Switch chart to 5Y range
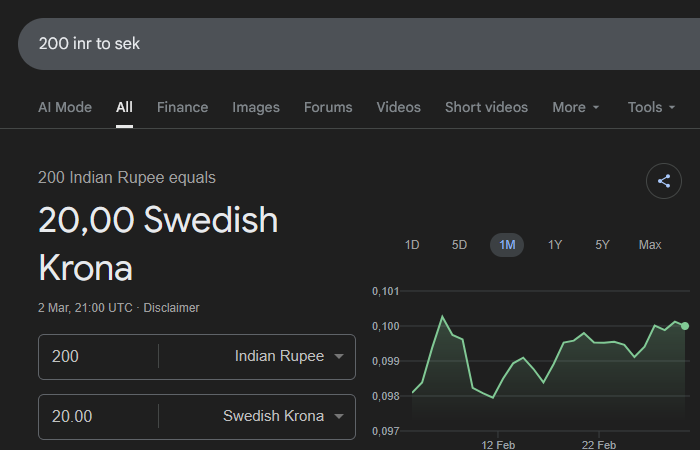 602,245
